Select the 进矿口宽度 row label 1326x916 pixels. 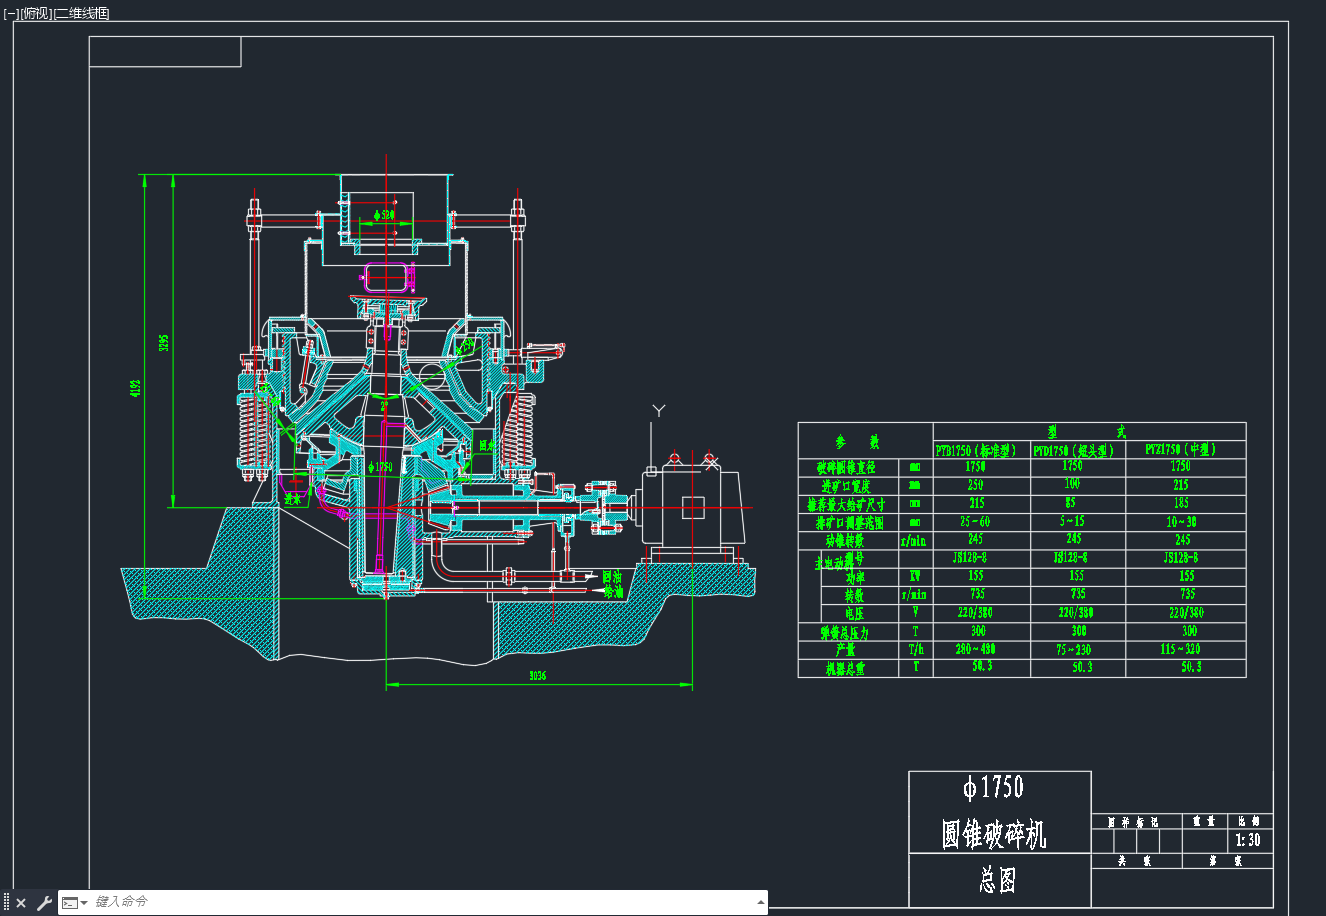point(846,486)
